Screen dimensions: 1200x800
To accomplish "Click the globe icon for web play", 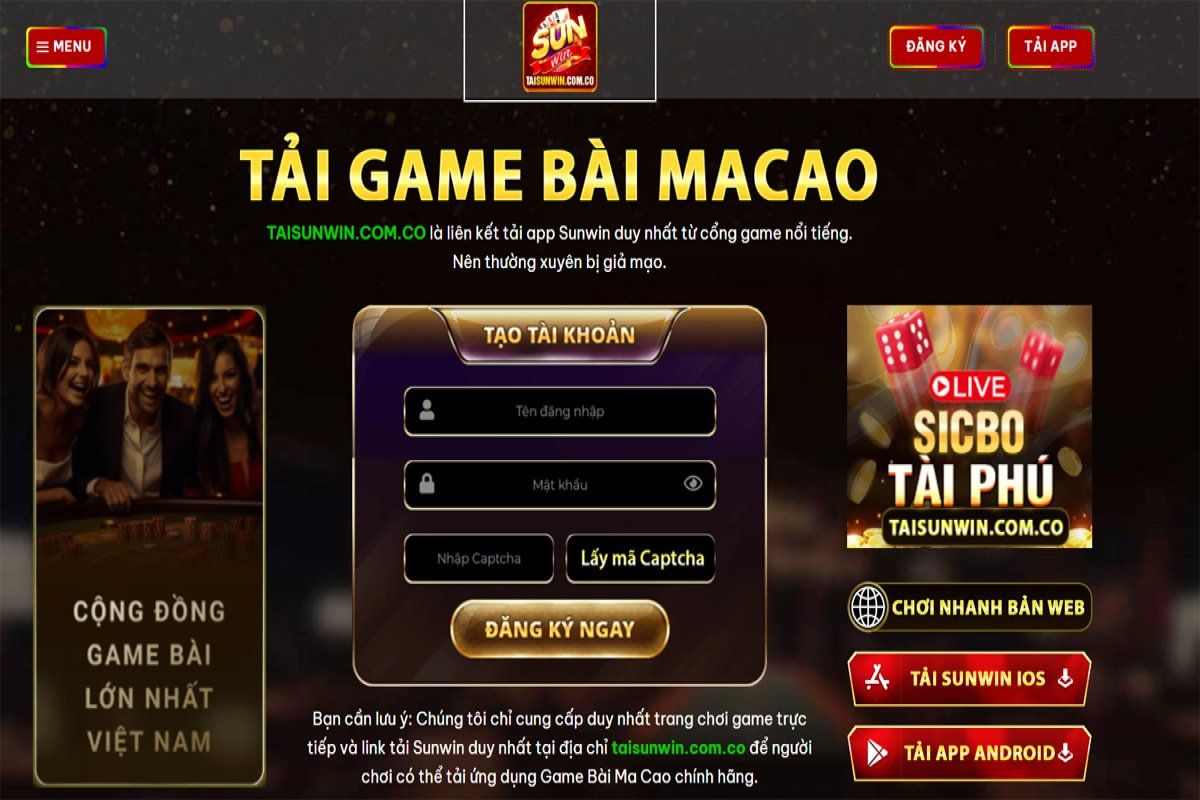I will point(868,607).
